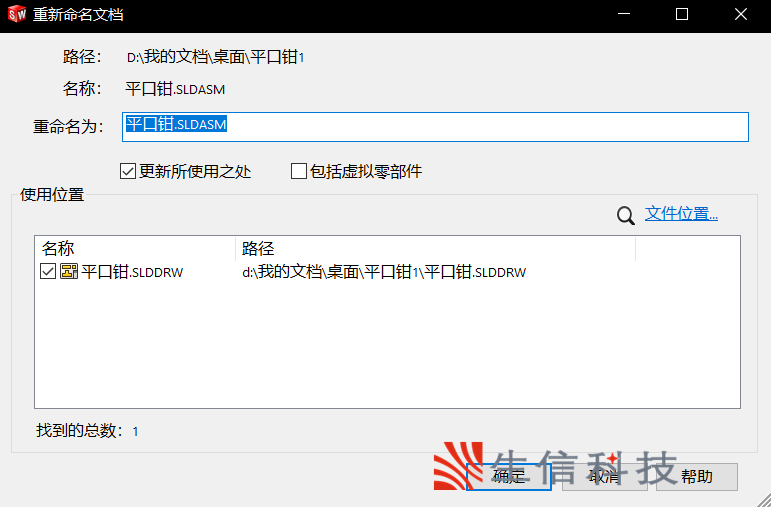Sort by the 名称 column header
The height and width of the screenshot is (507, 771).
[x=135, y=248]
